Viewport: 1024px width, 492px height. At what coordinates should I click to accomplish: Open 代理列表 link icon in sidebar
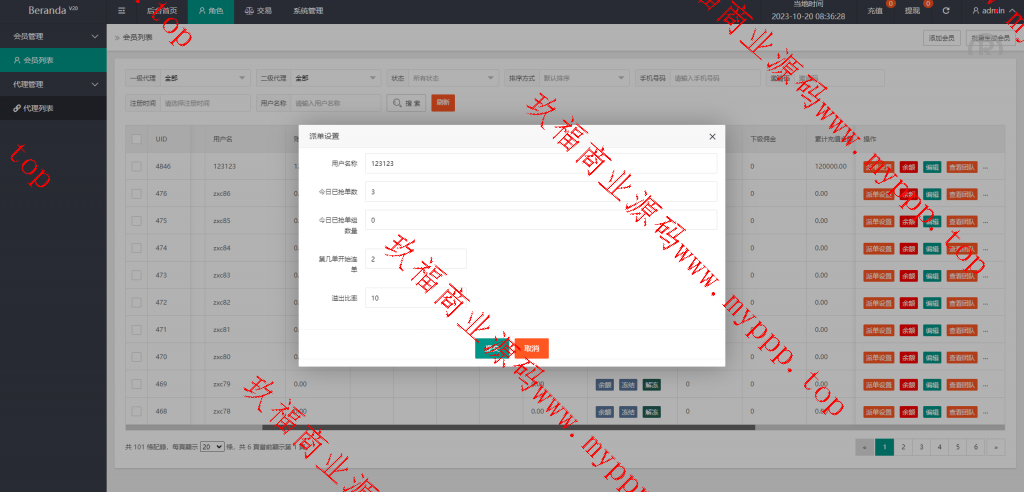16,108
